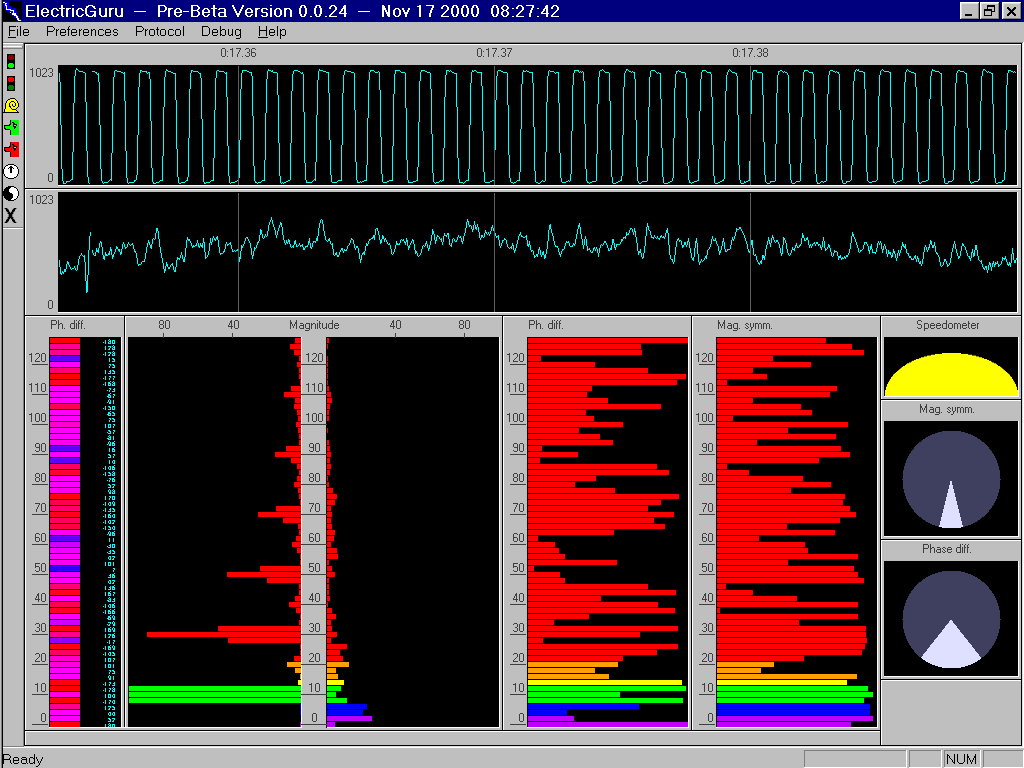This screenshot has height=768, width=1024.
Task: Open the File menu
Action: tap(18, 31)
